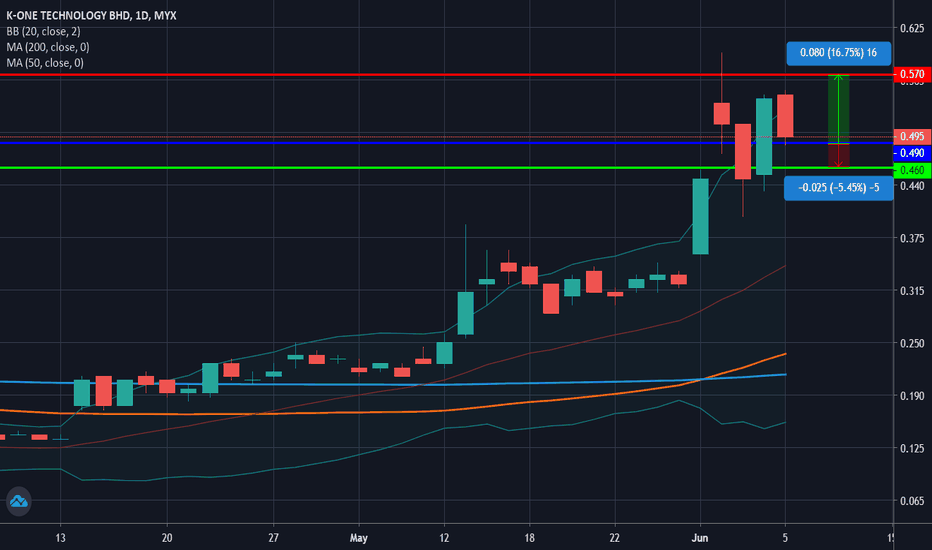Click the 12 date on time axis
Screen dimensions: 932x550
(444, 538)
